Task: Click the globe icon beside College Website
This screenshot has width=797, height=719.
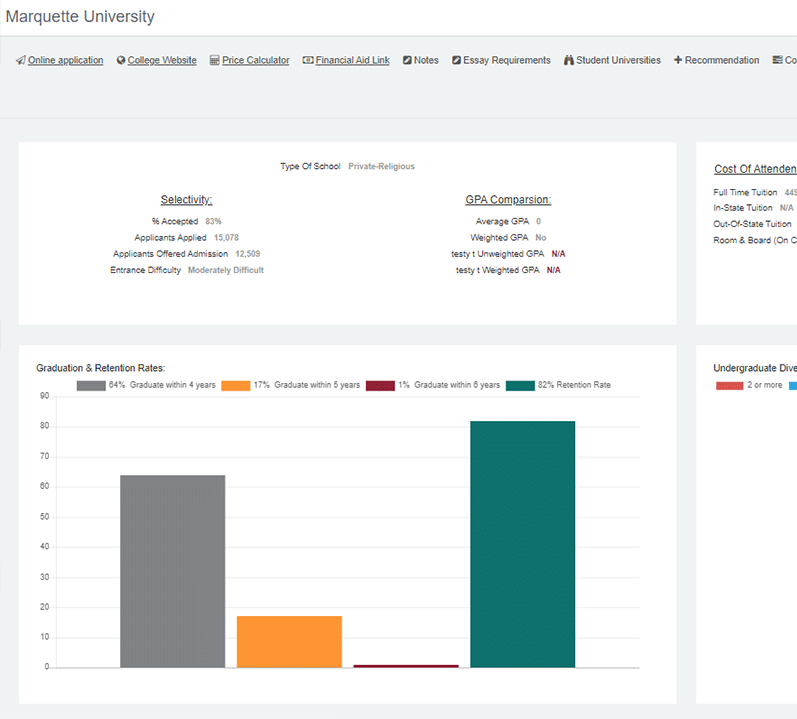Action: 121,60
